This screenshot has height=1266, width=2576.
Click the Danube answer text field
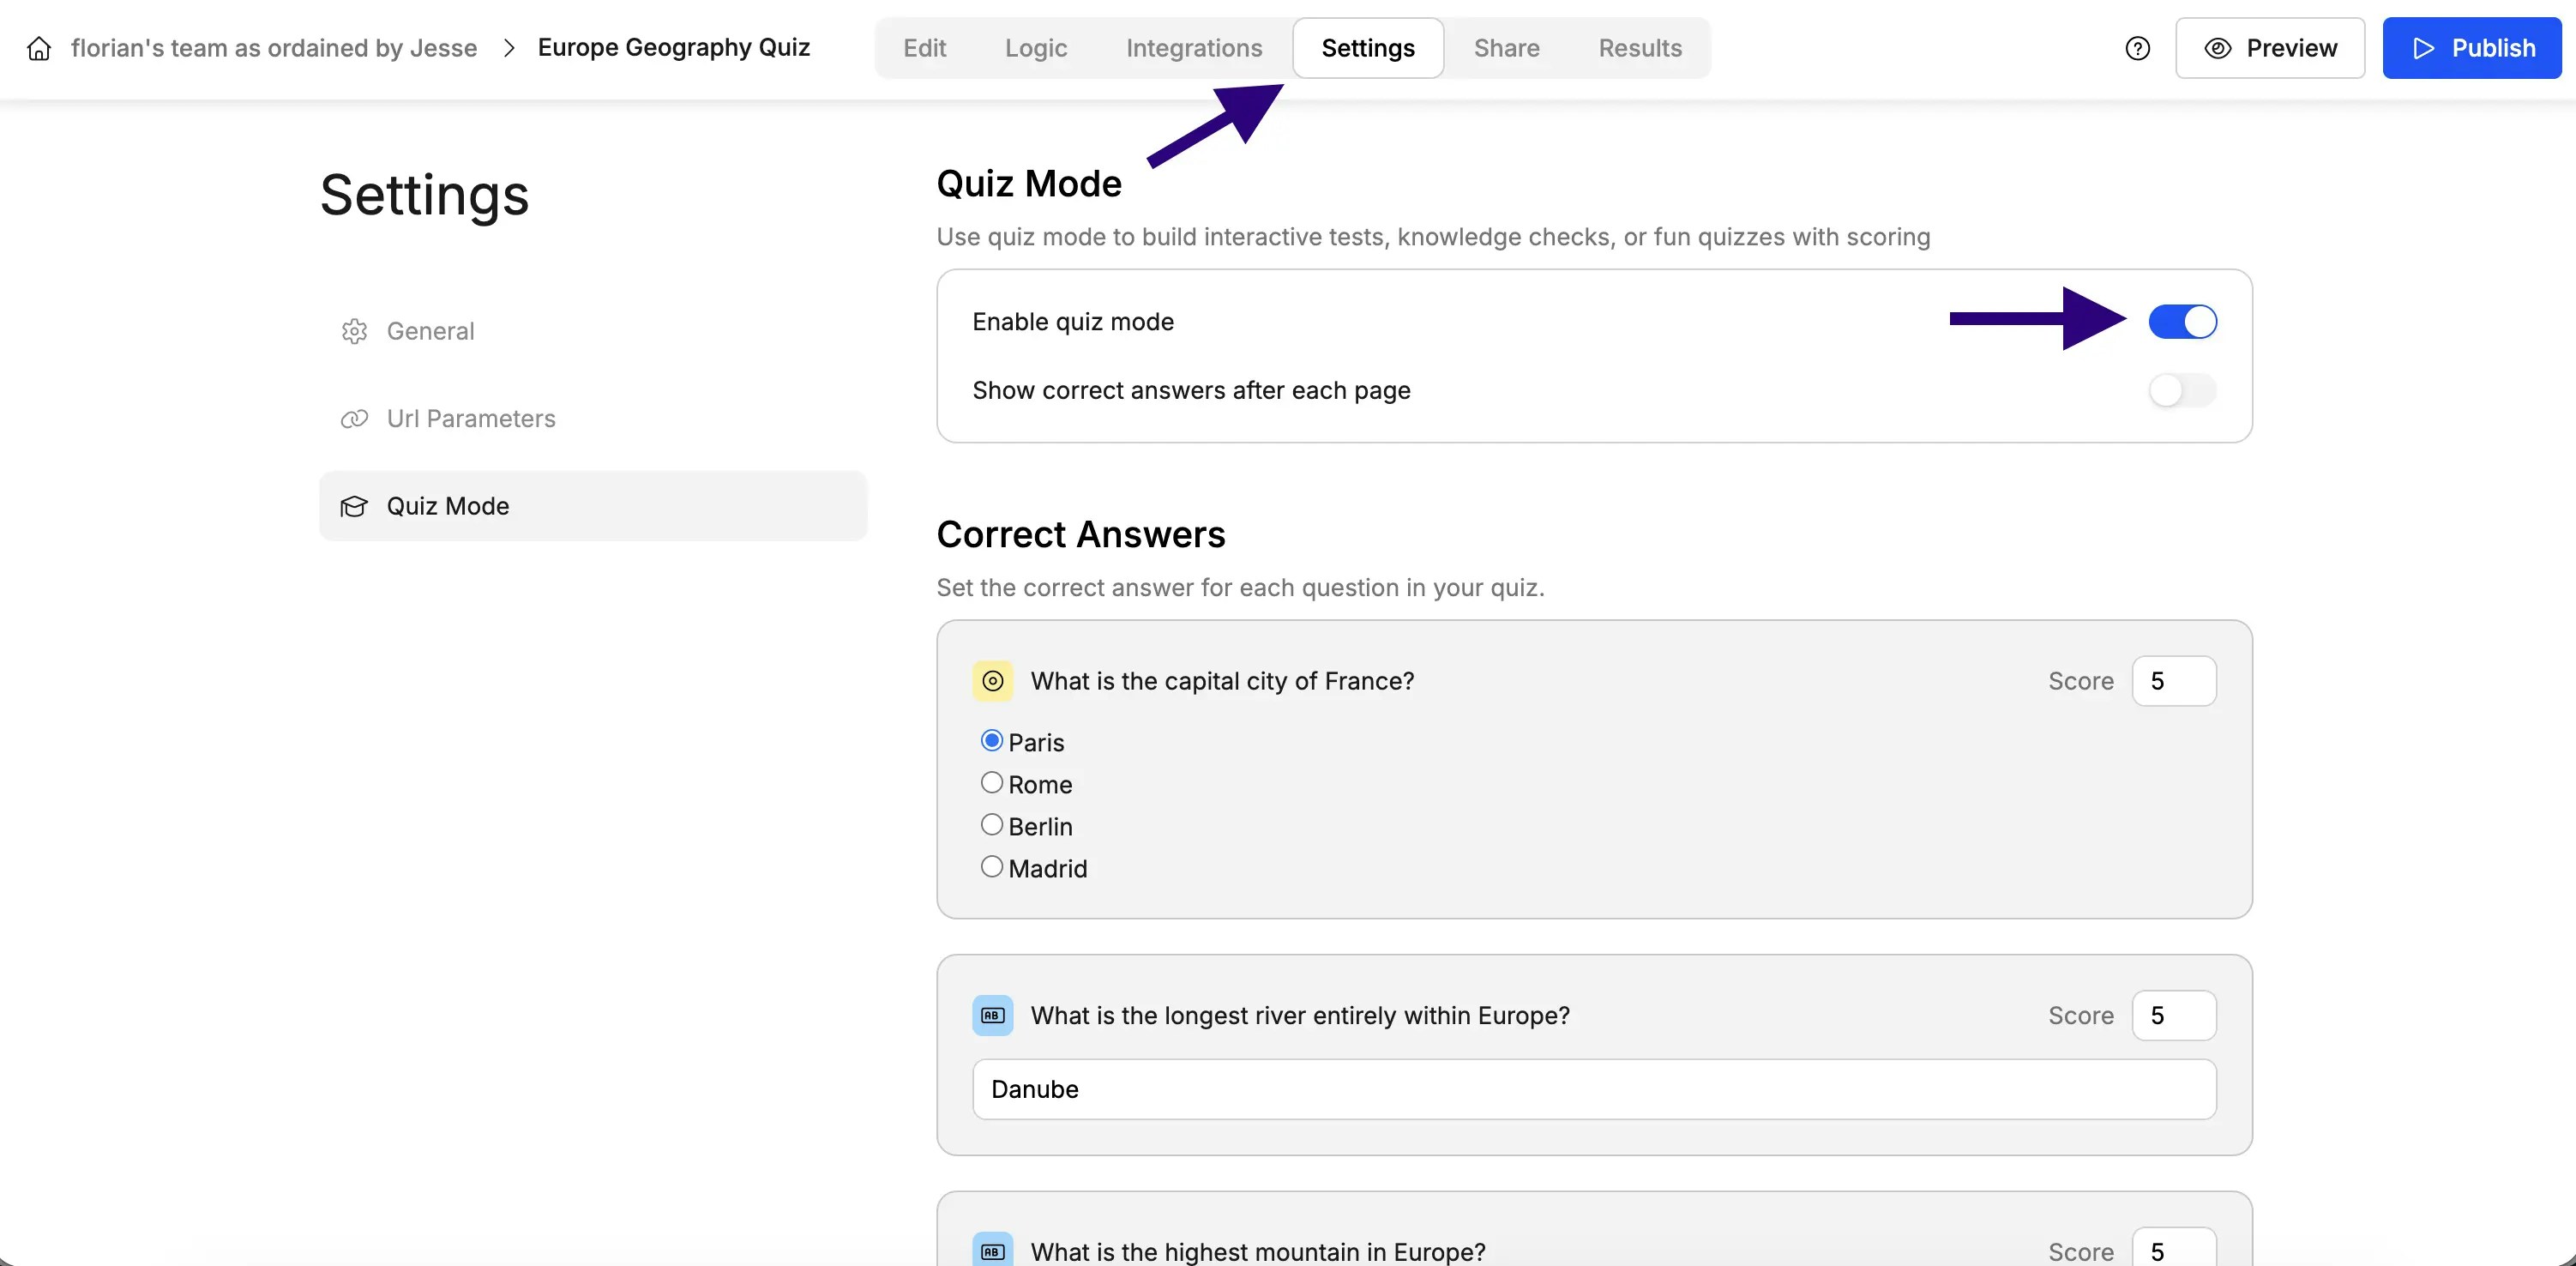(x=1593, y=1089)
